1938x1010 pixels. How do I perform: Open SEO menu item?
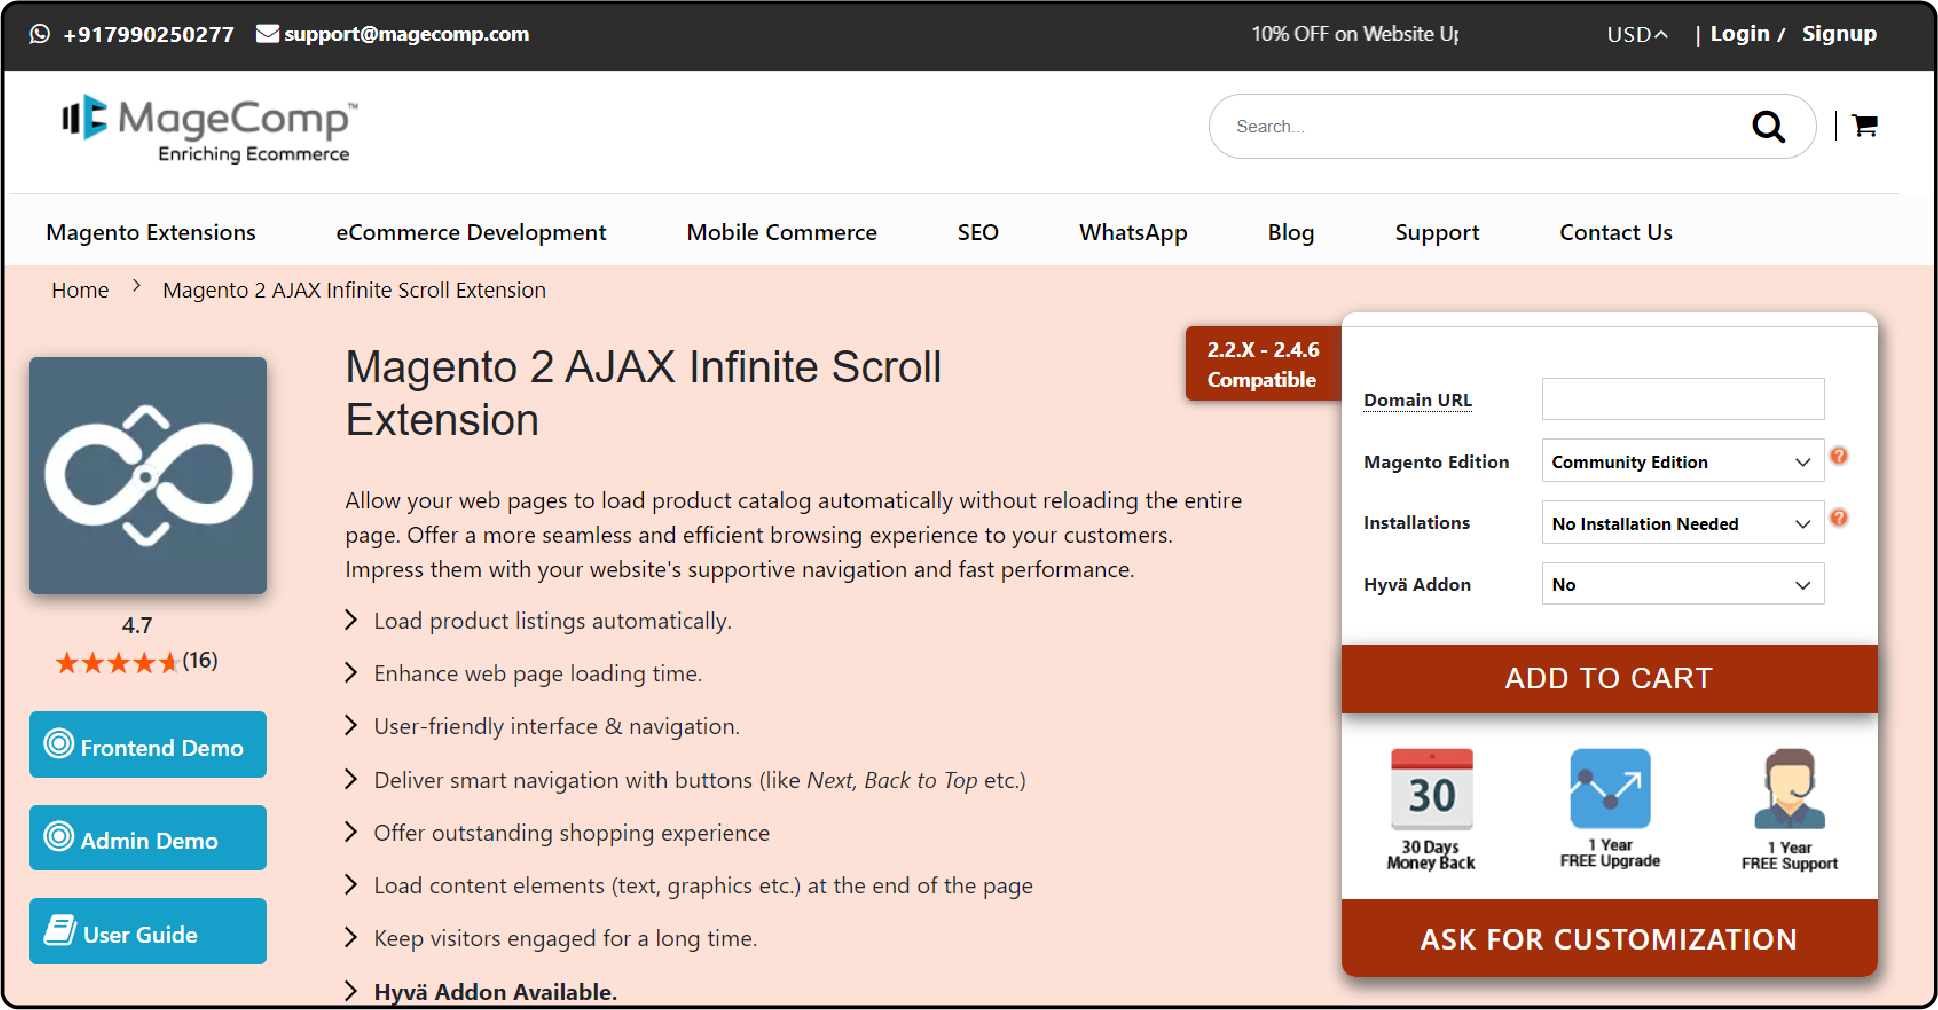(978, 232)
